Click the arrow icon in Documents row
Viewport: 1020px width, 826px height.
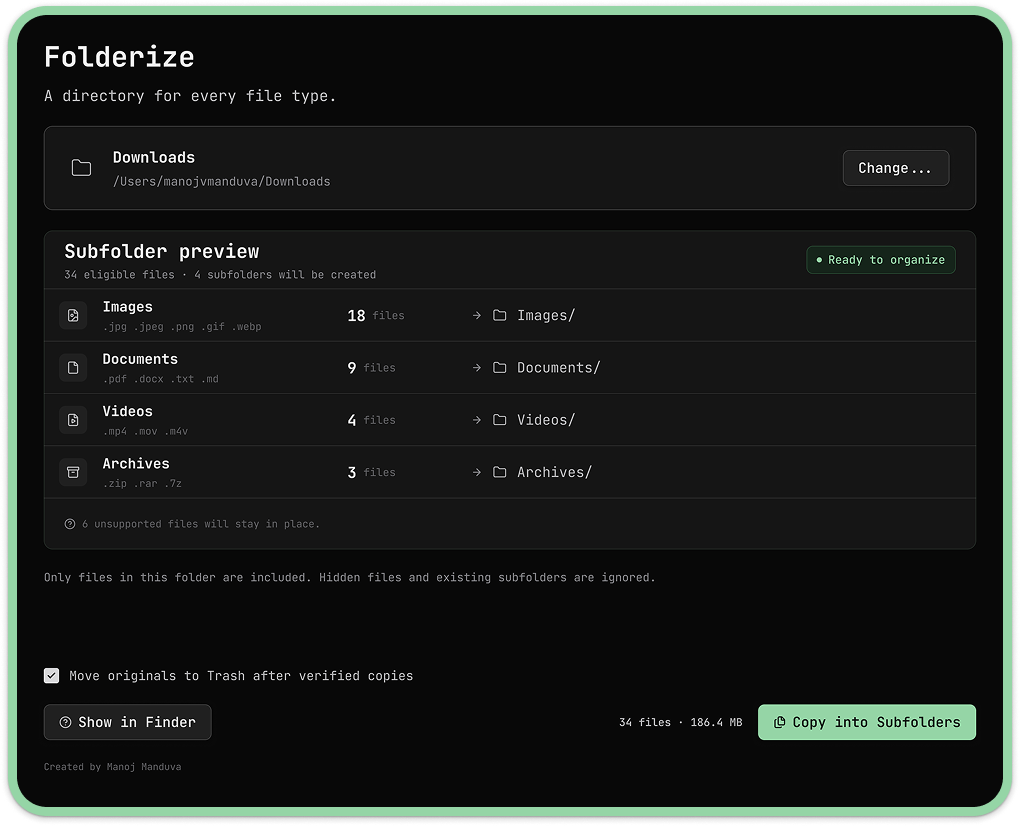point(477,367)
